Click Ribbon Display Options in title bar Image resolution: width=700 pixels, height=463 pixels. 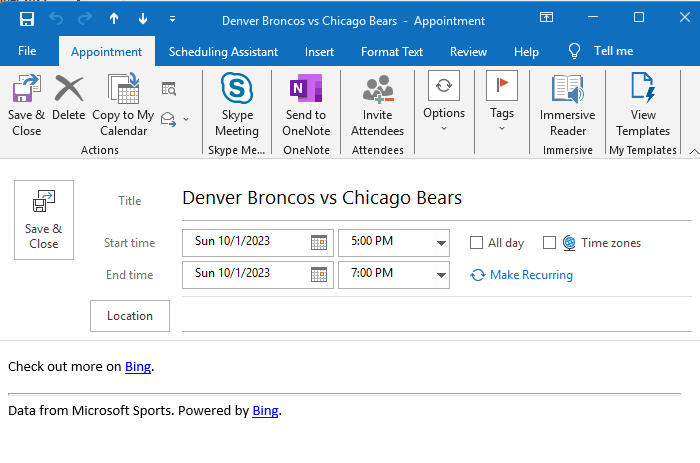(546, 17)
